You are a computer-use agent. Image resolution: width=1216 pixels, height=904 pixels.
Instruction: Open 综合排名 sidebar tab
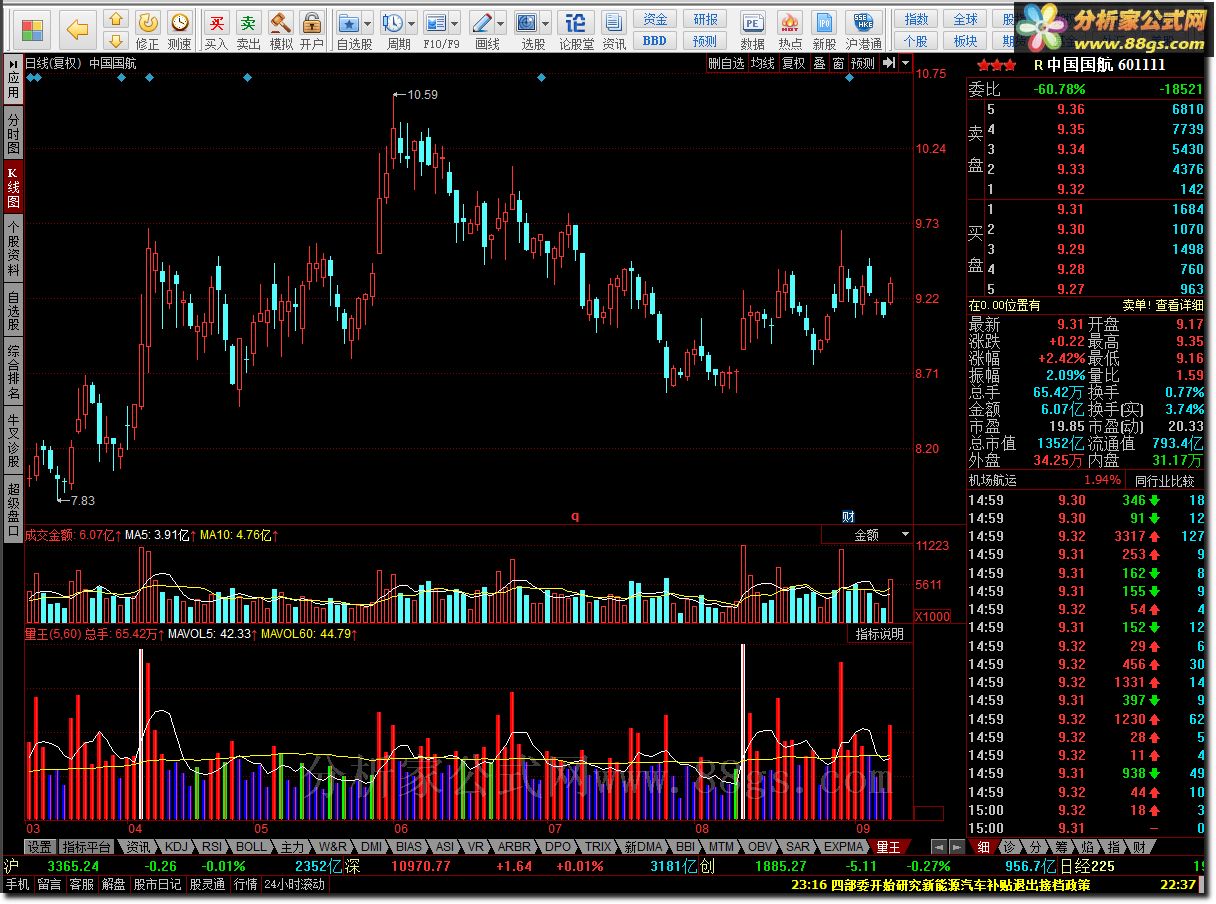point(13,371)
